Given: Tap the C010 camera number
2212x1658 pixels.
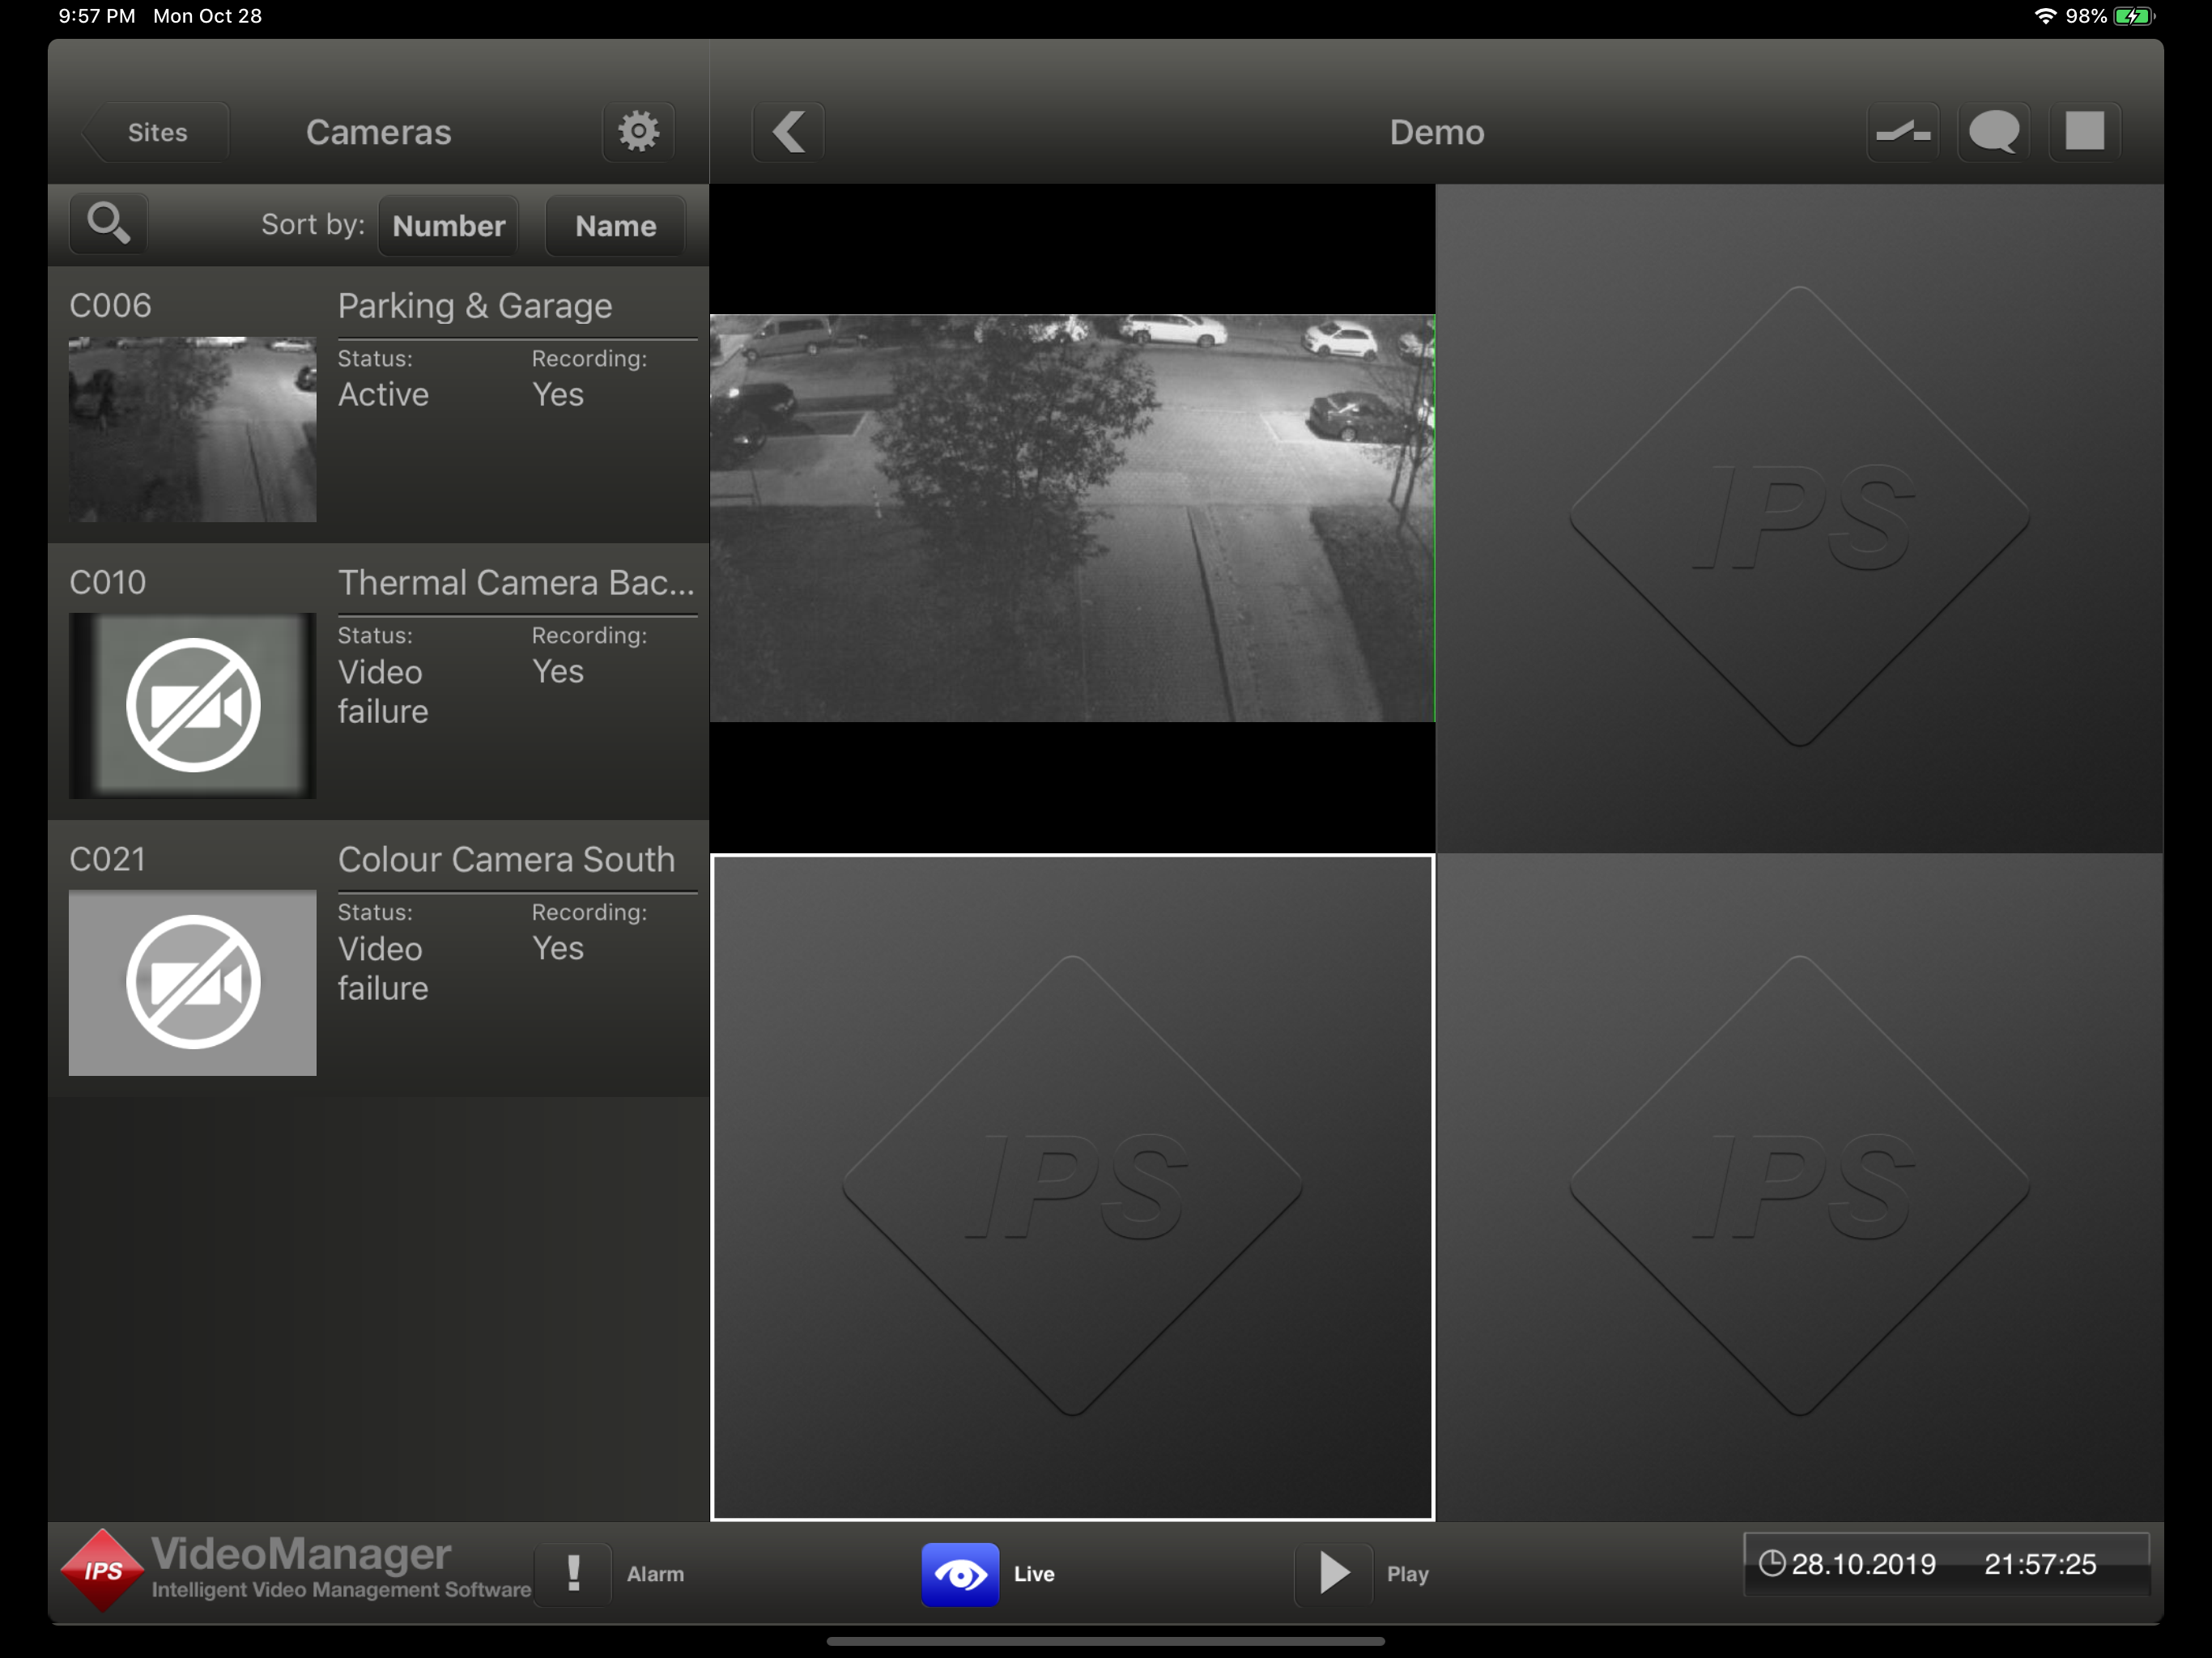Looking at the screenshot, I should [107, 583].
